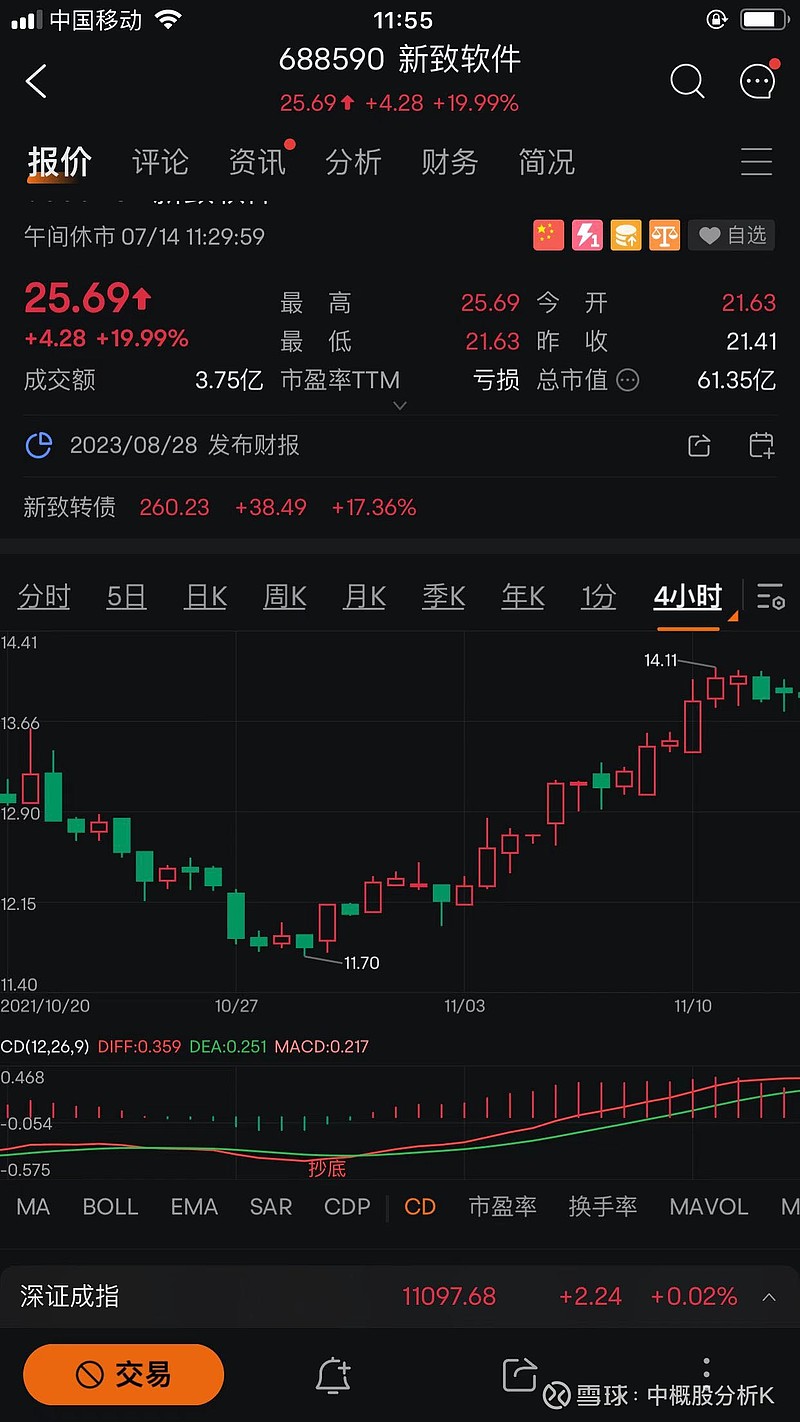Switch to 评论 tab
This screenshot has width=800, height=1422.
(x=160, y=162)
